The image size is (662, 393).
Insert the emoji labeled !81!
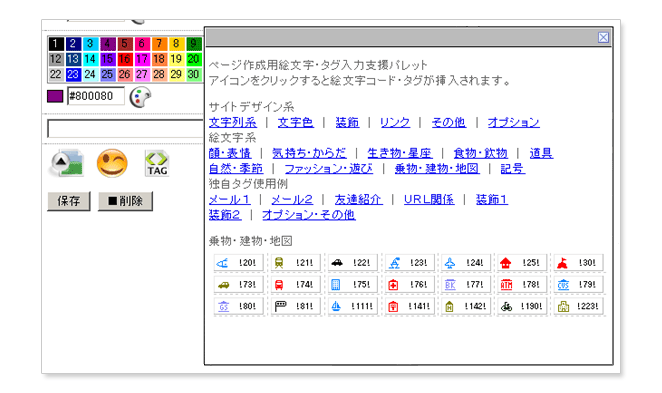coord(296,306)
